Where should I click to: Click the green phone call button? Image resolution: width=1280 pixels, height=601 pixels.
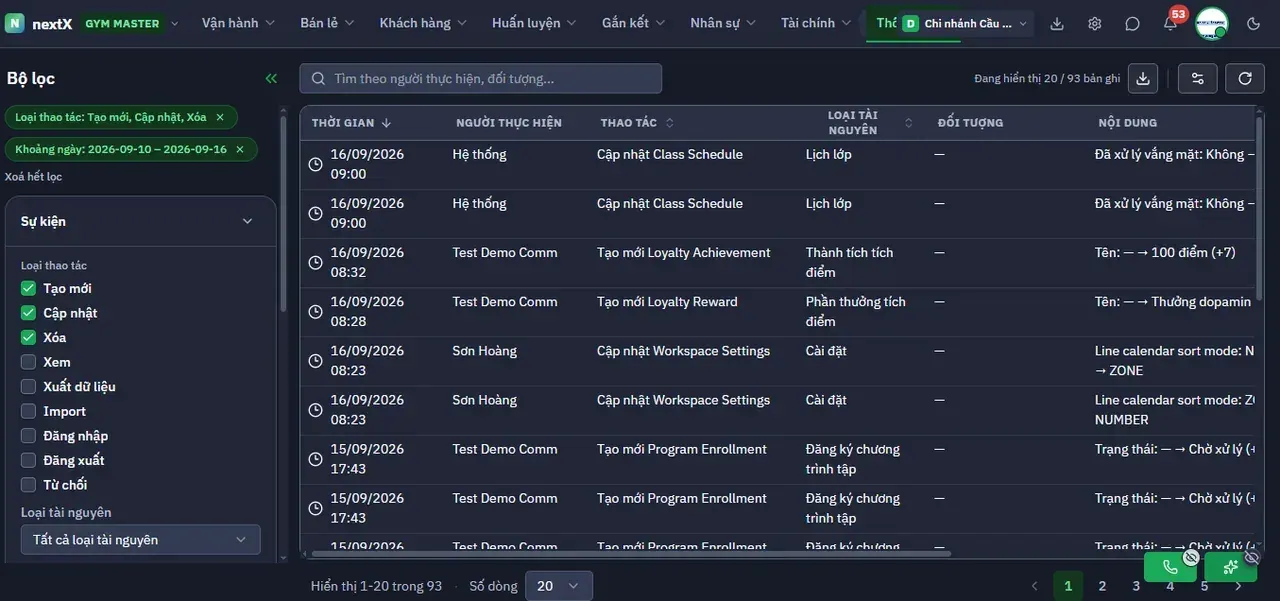click(x=1170, y=567)
